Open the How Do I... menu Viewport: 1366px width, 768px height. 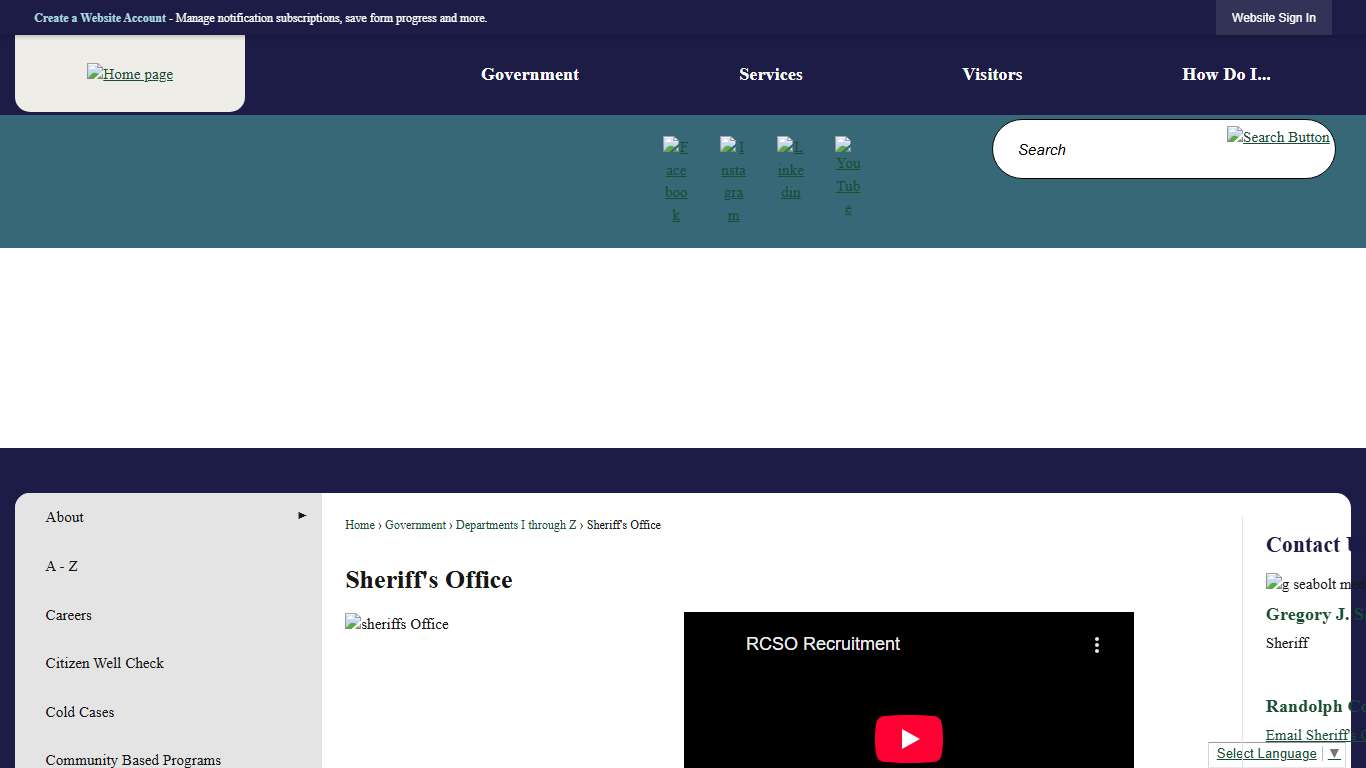point(1225,75)
